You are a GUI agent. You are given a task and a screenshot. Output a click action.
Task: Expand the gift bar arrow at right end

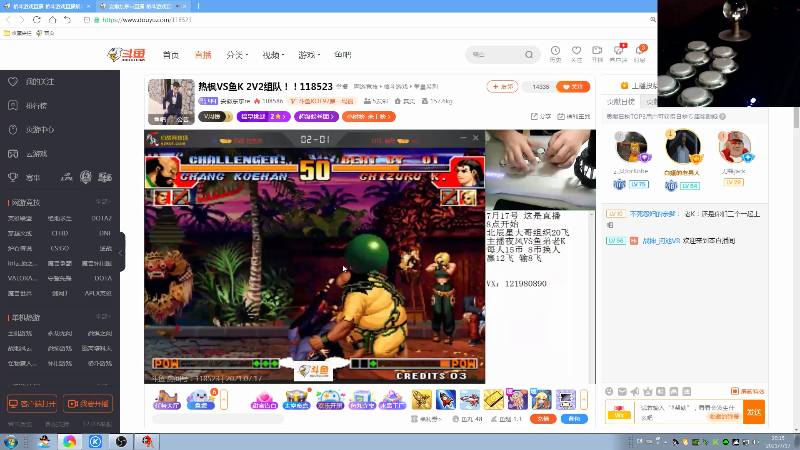584,399
